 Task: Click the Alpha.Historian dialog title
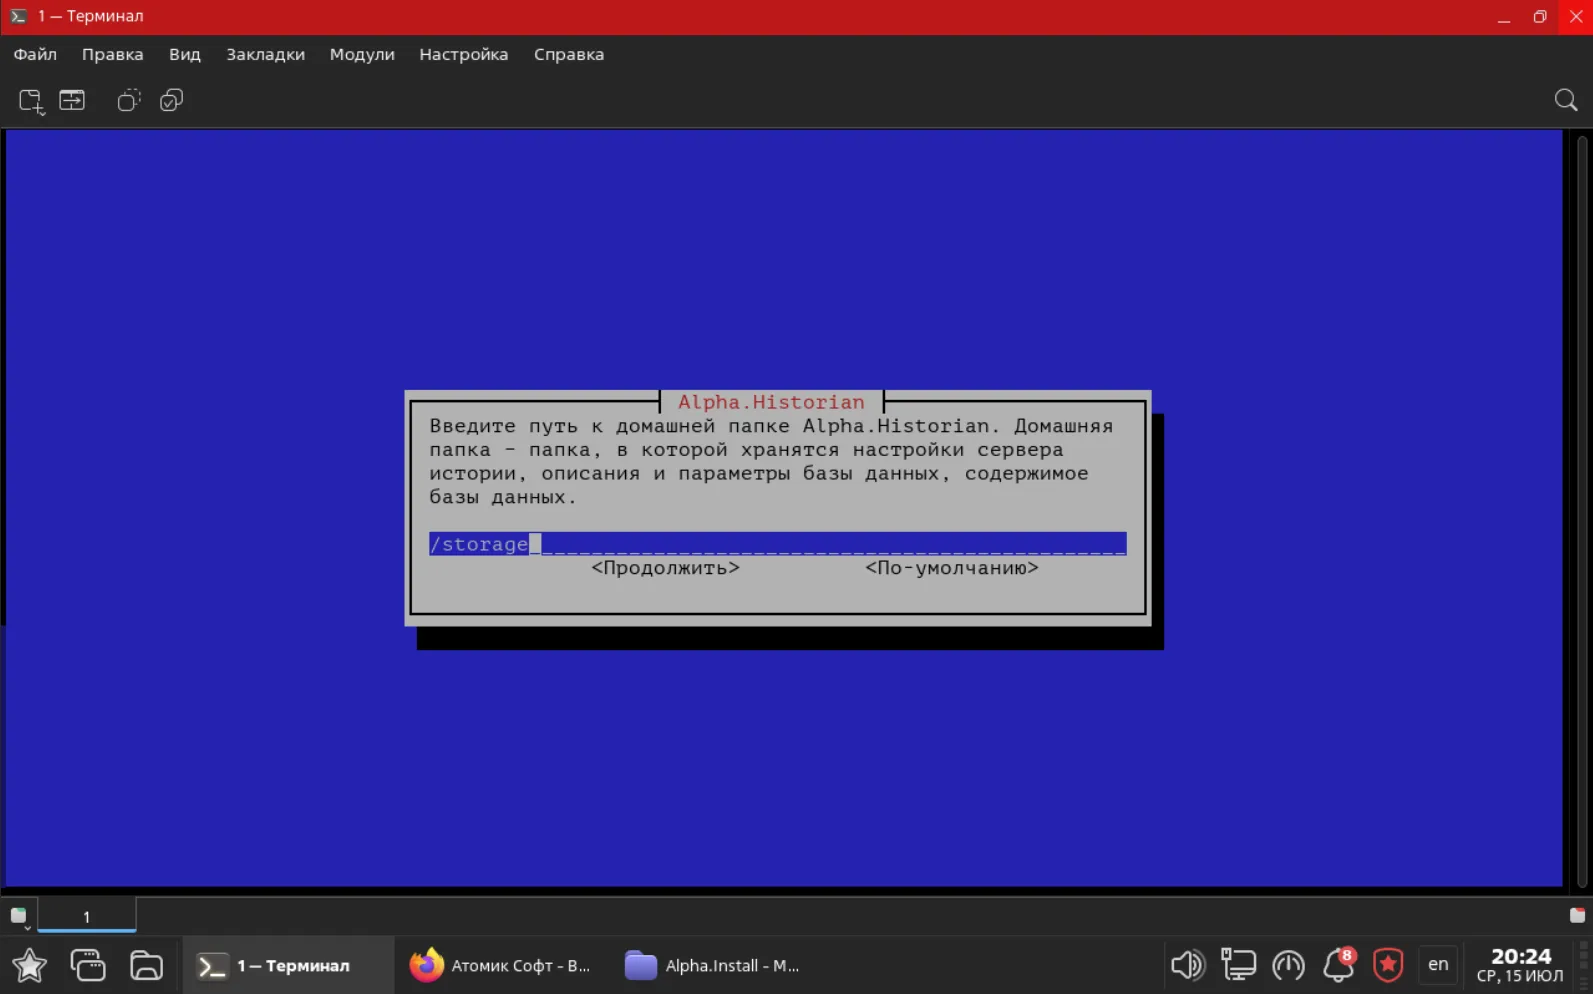pyautogui.click(x=771, y=402)
